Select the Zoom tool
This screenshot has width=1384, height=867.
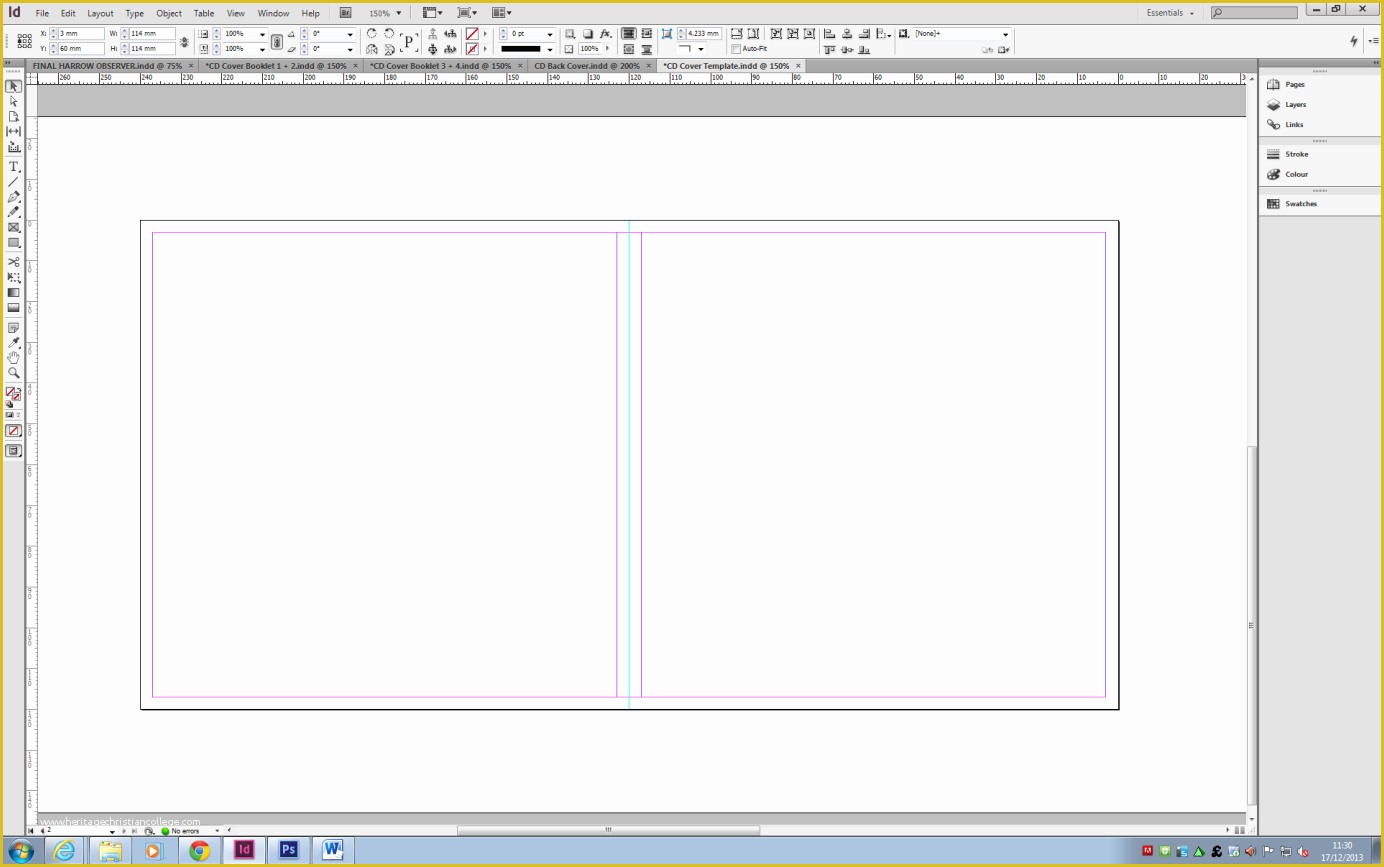[x=13, y=373]
